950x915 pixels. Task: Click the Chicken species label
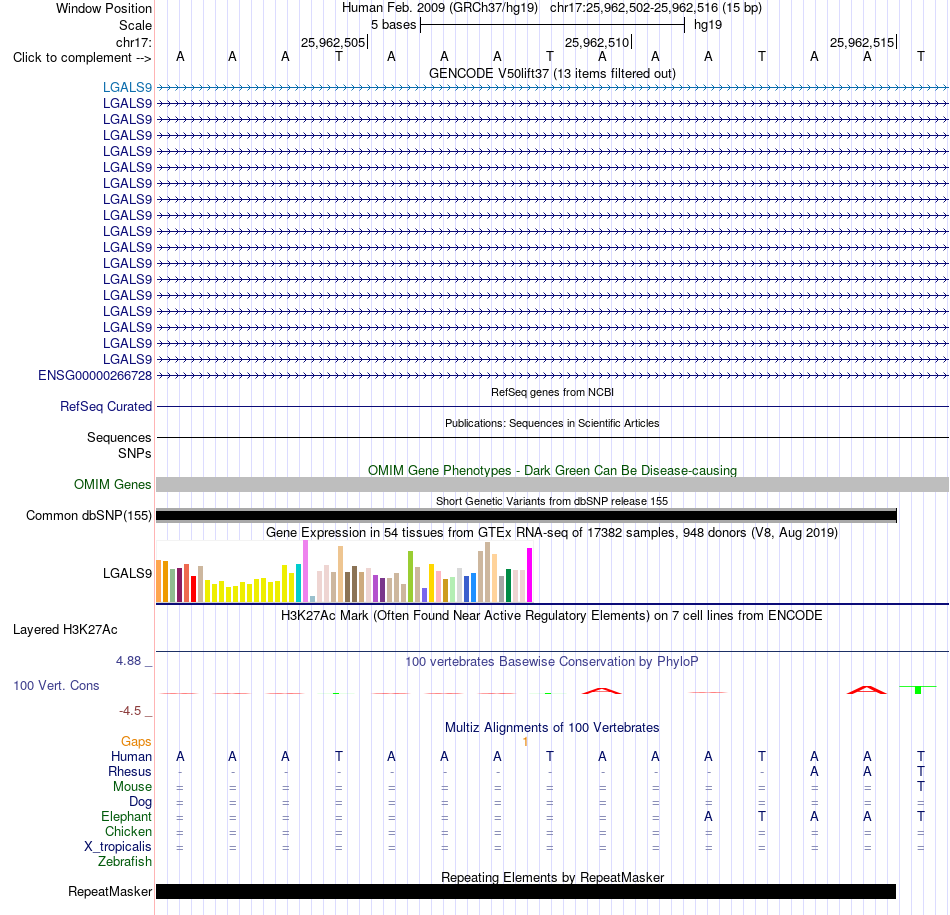pyautogui.click(x=128, y=831)
